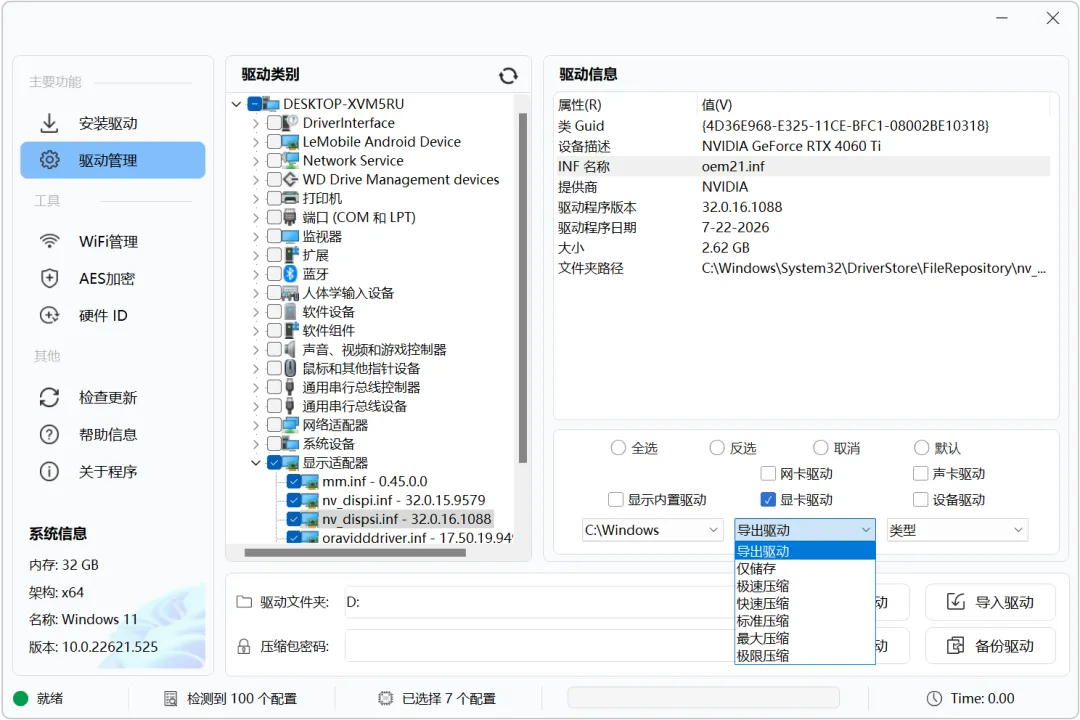
Task: Click the 驱动文件夹 path input field
Action: click(539, 602)
